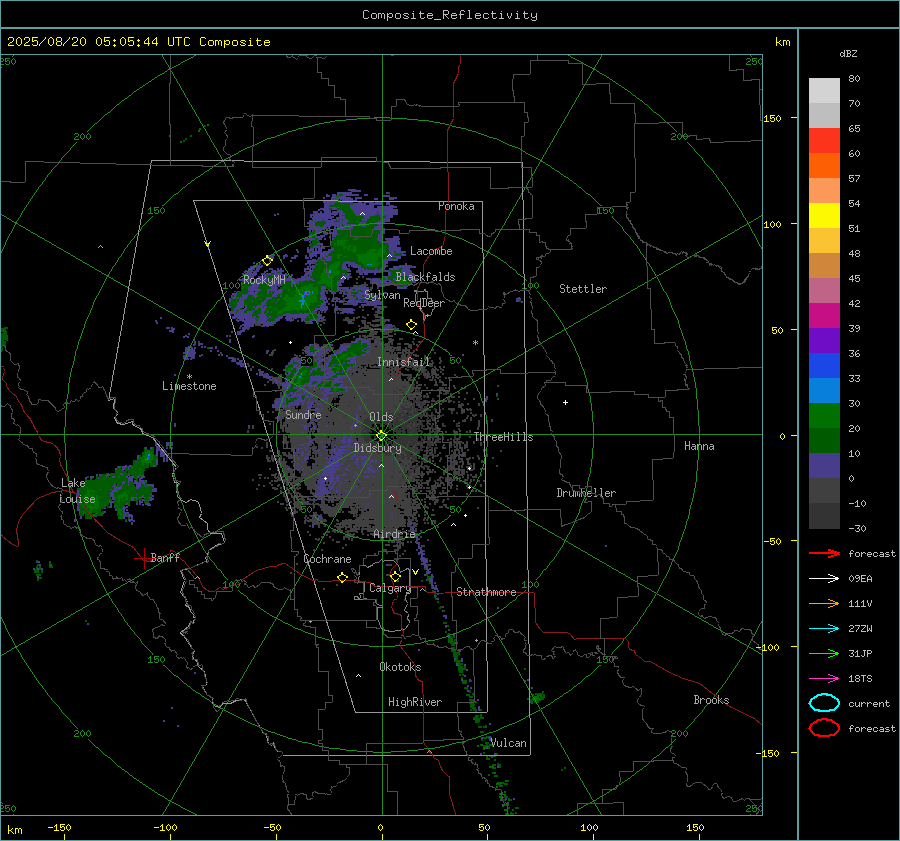The image size is (900, 841).
Task: Click the yellow diamond marker near RockyMH
Action: click(x=267, y=261)
